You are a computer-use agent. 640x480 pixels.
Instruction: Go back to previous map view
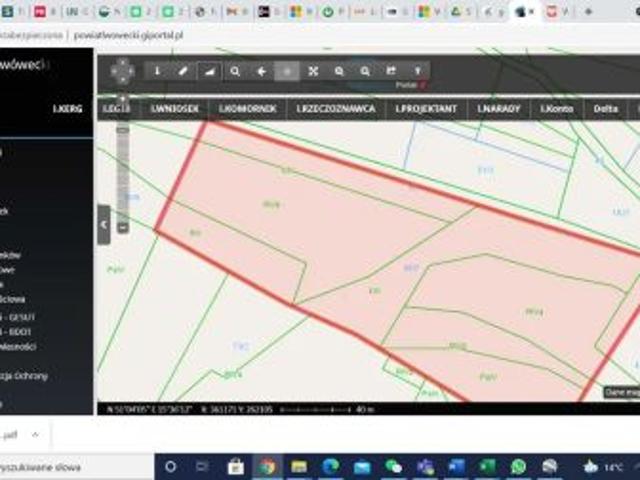pyautogui.click(x=261, y=71)
